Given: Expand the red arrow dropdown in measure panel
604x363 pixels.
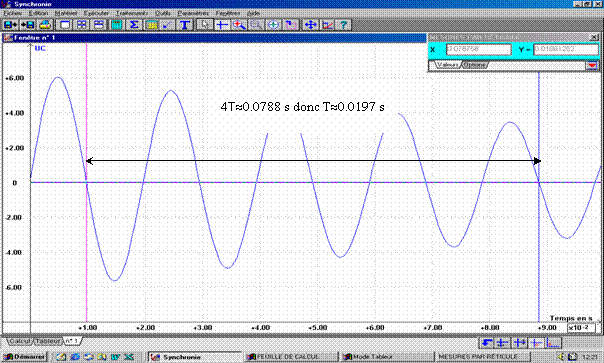Looking at the screenshot, I should pyautogui.click(x=592, y=65).
